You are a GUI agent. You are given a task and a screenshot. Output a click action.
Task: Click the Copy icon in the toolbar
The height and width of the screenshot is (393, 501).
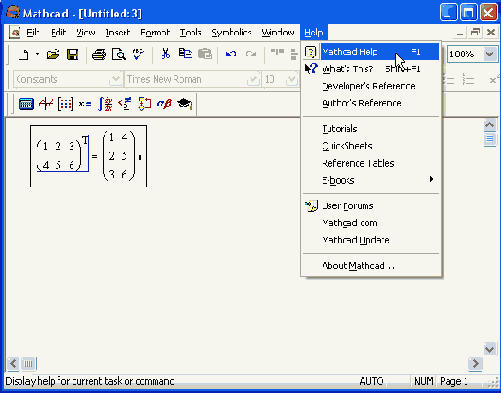tap(185, 54)
